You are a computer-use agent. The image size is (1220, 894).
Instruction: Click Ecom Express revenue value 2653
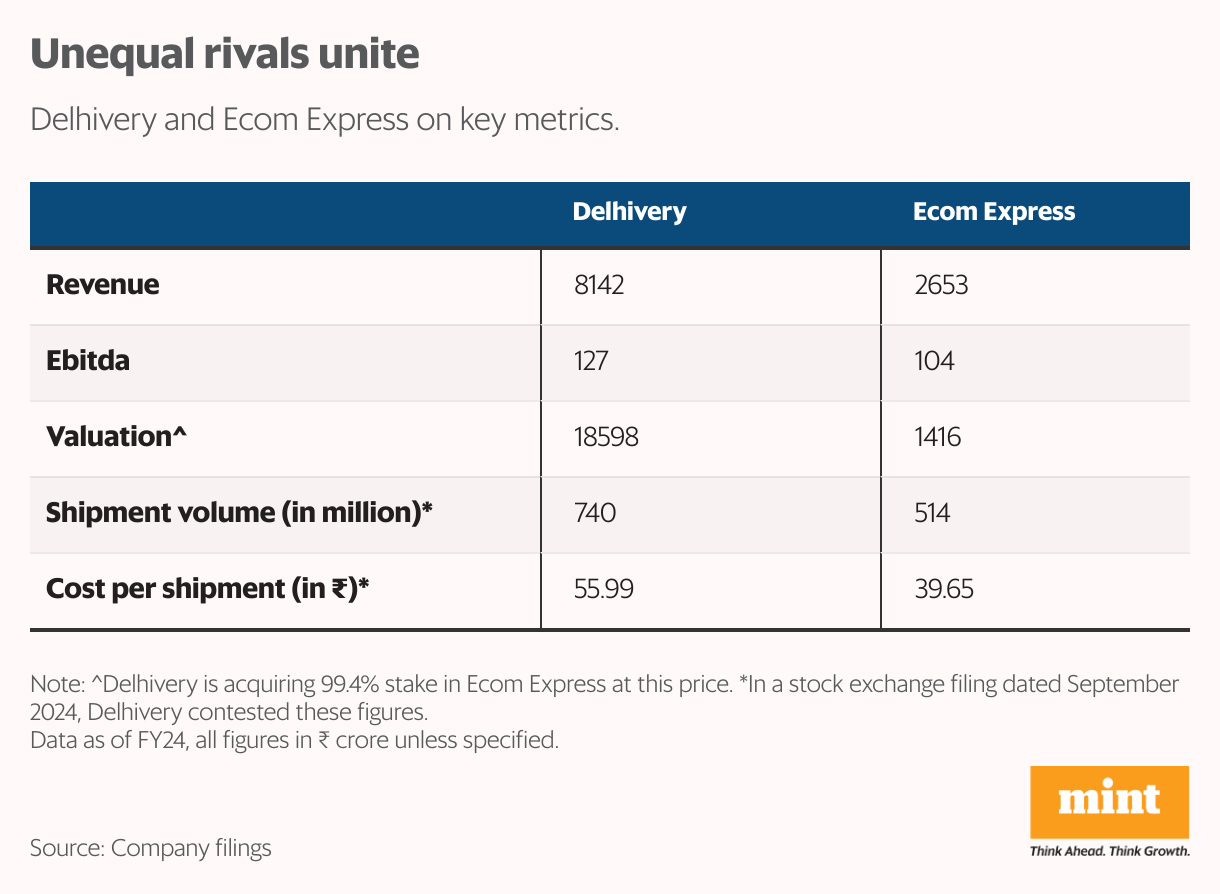(941, 285)
